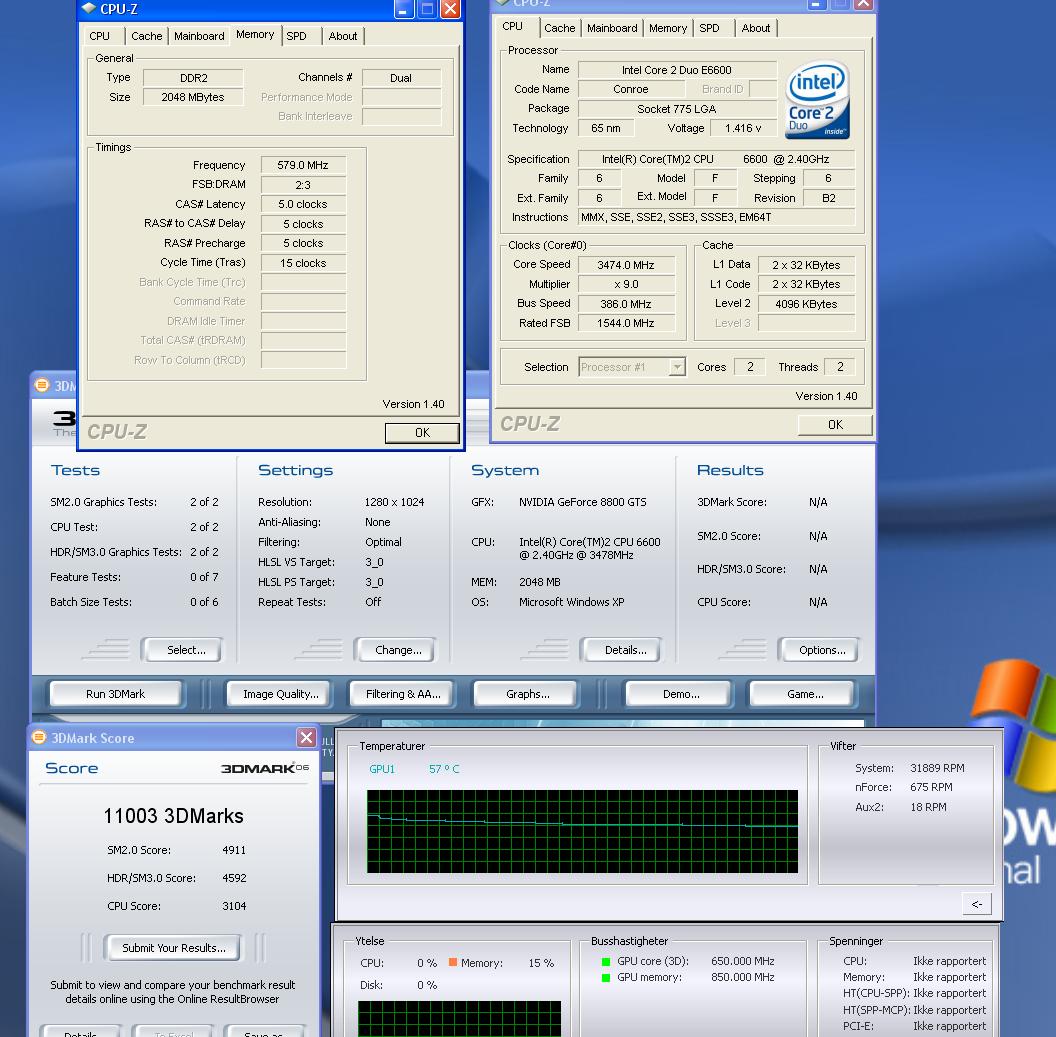Click the Voltage 1.416 v field
This screenshot has height=1037, width=1056.
743,128
